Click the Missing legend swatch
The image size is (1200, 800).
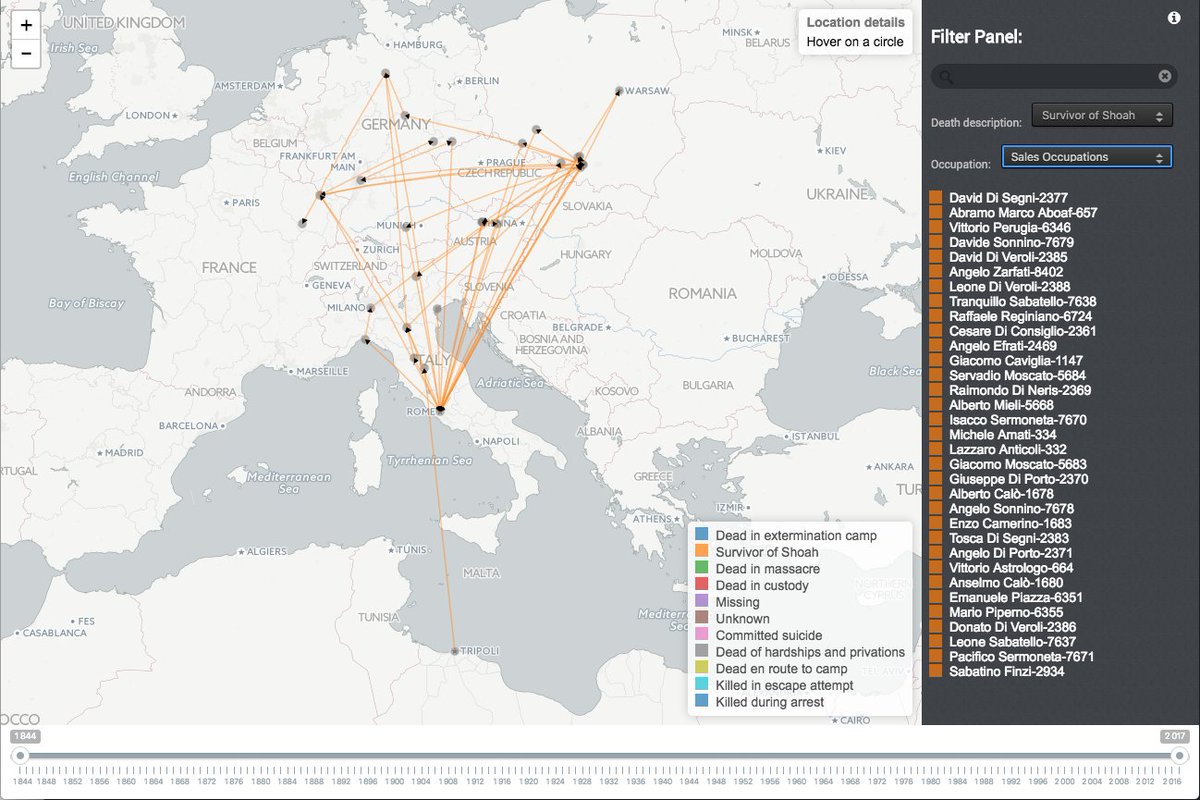702,602
